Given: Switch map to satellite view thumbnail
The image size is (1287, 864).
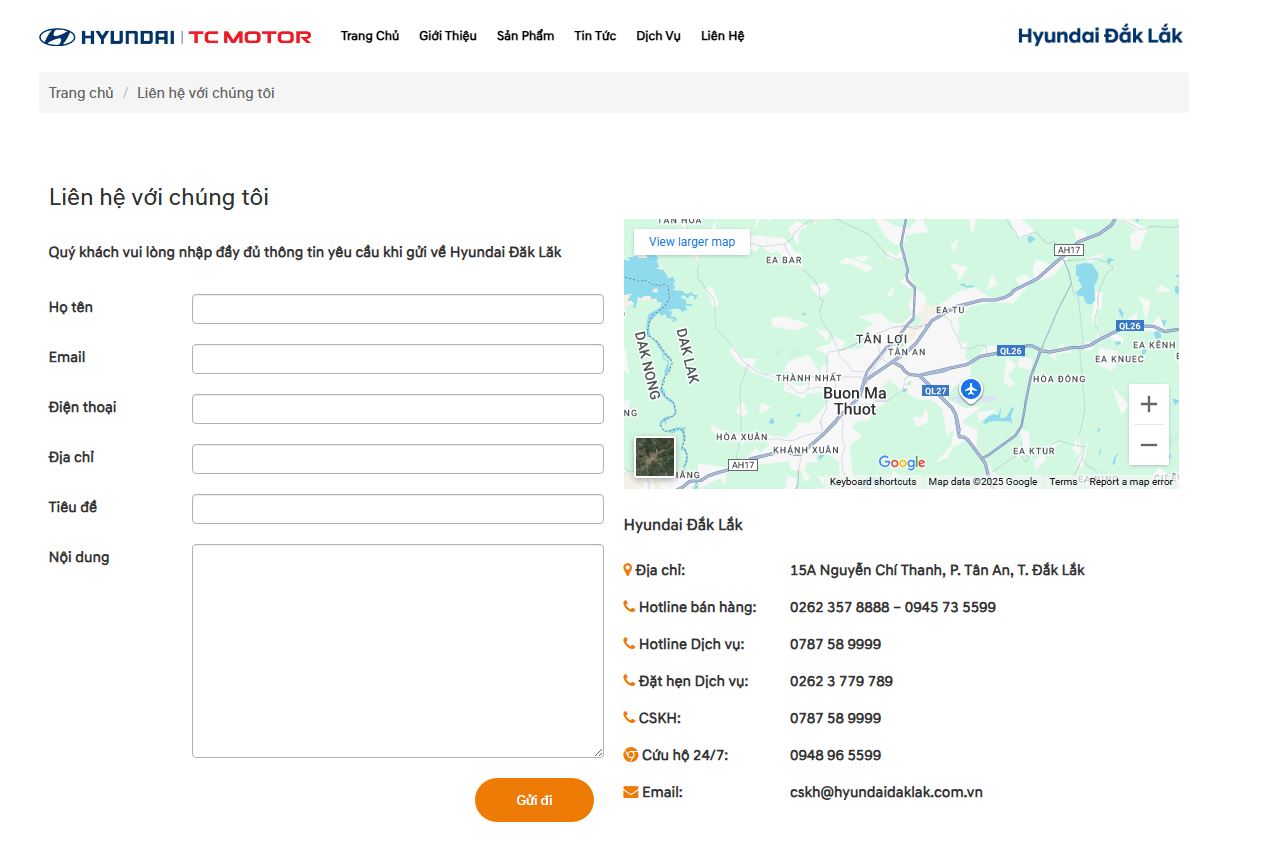Looking at the screenshot, I should pos(655,457).
